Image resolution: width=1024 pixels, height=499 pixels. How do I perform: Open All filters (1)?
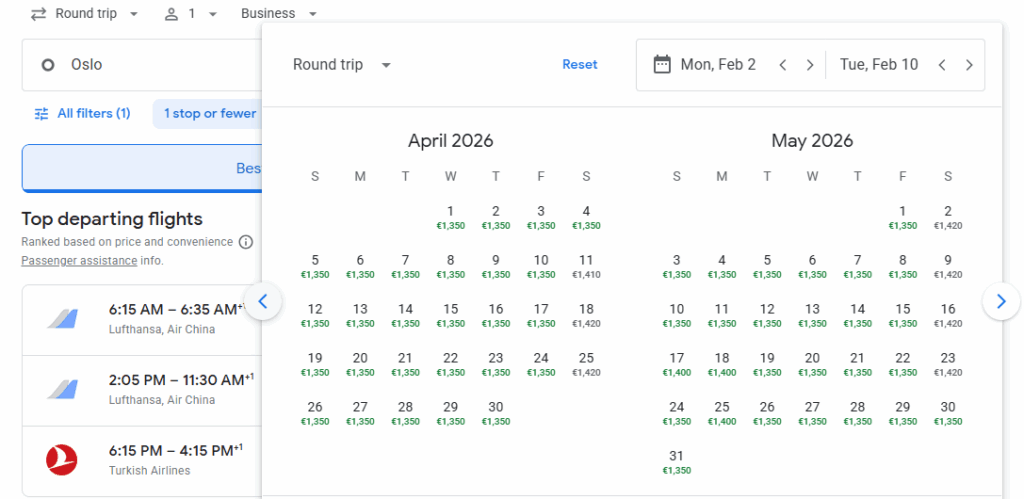pyautogui.click(x=82, y=114)
